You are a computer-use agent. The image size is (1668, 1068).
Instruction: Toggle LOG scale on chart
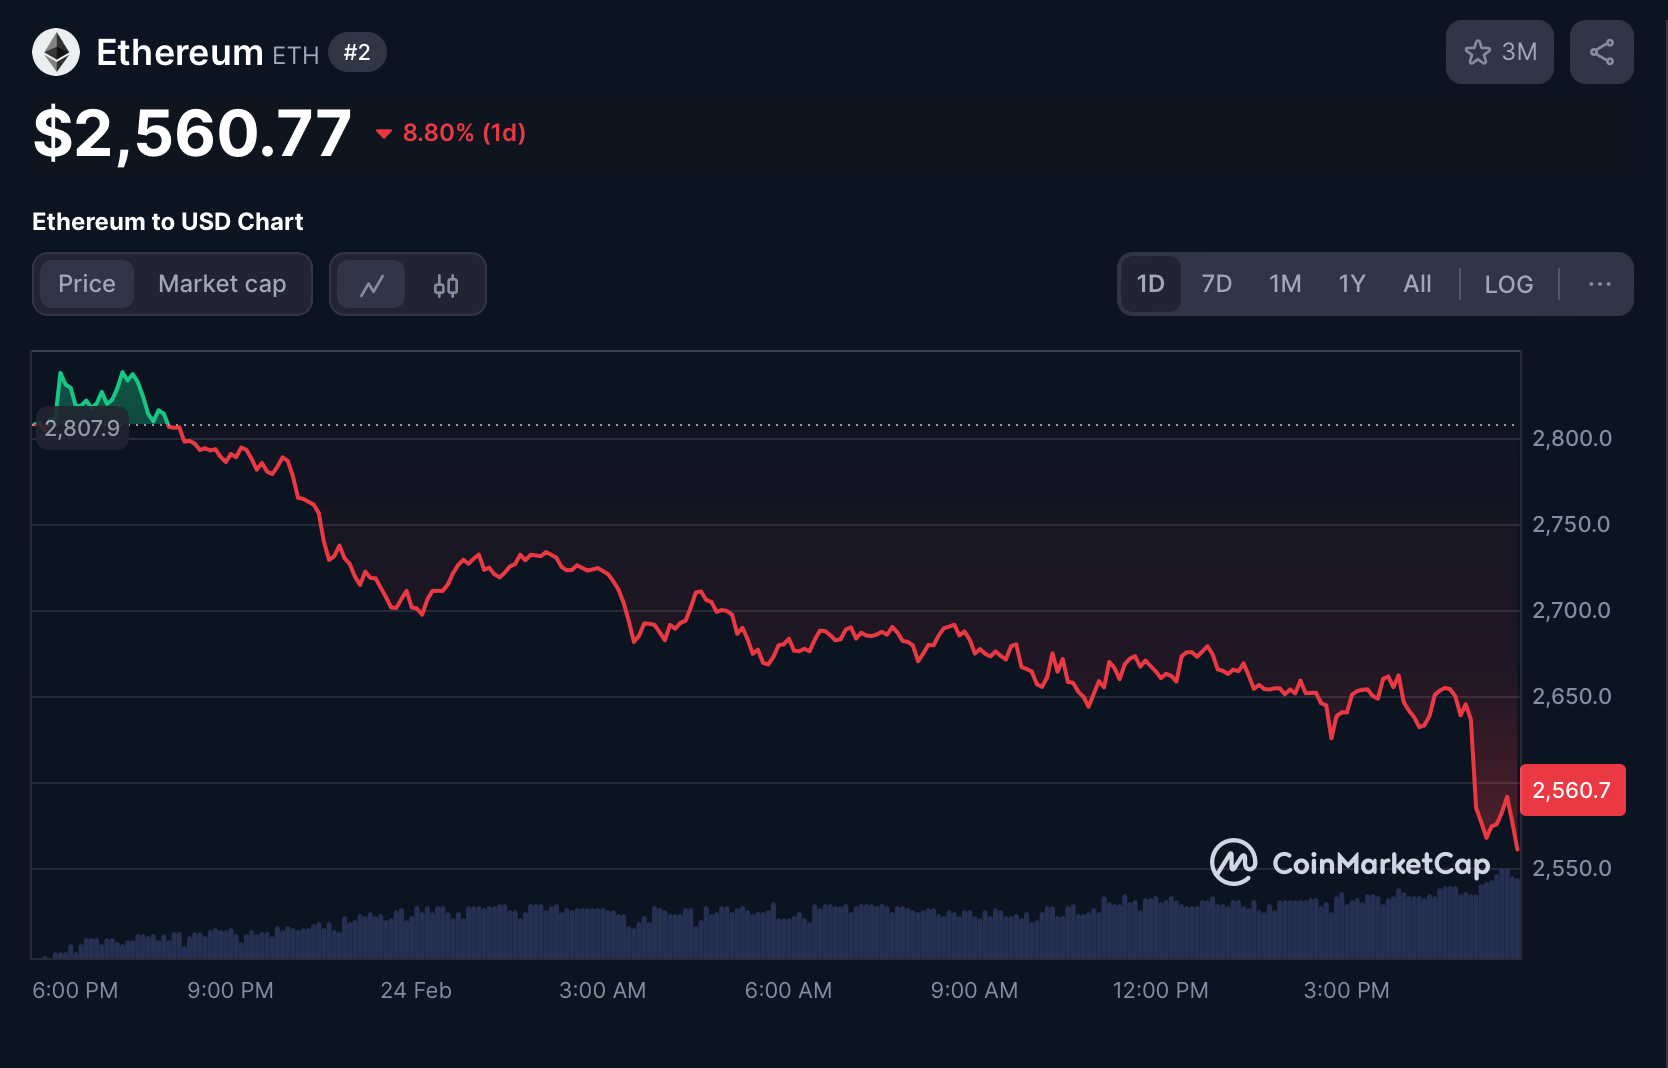(x=1508, y=284)
